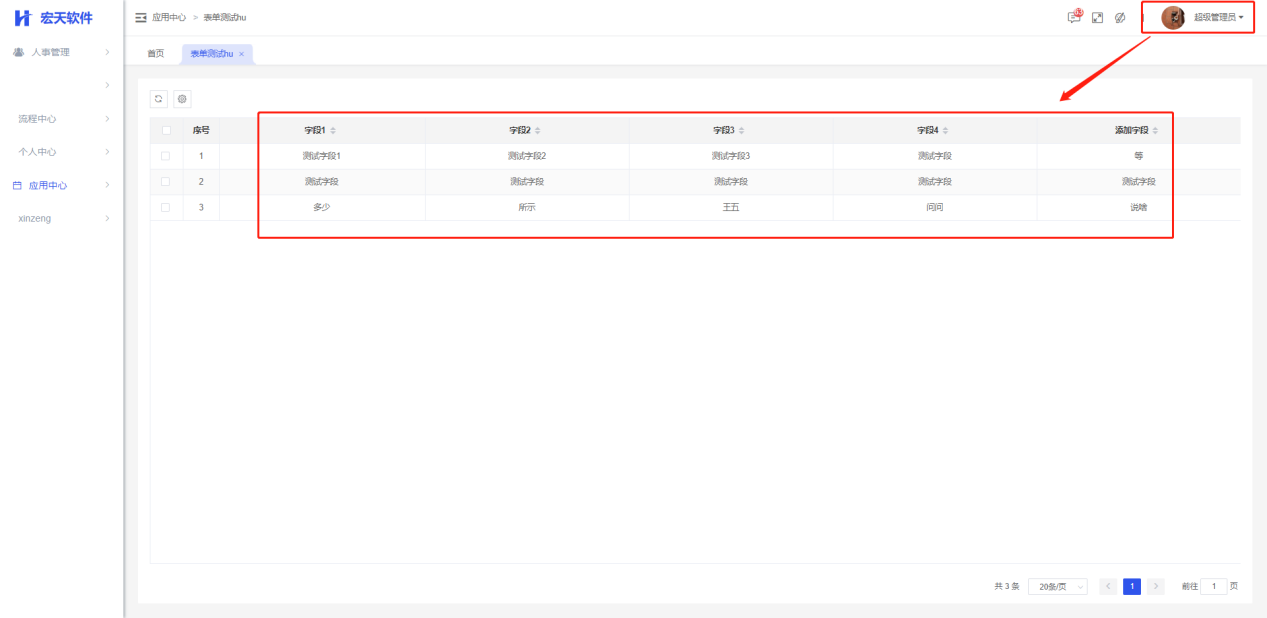The height and width of the screenshot is (618, 1267).
Task: Open the 20条/页 page size dropdown
Action: pos(1057,586)
